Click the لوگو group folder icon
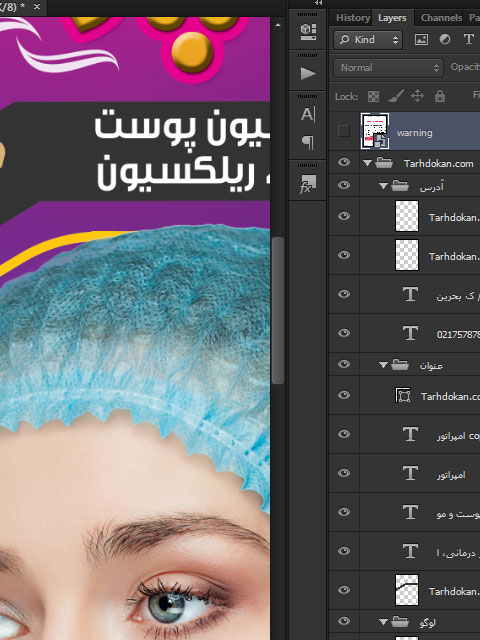Screen dimensions: 480x640 tap(400, 622)
